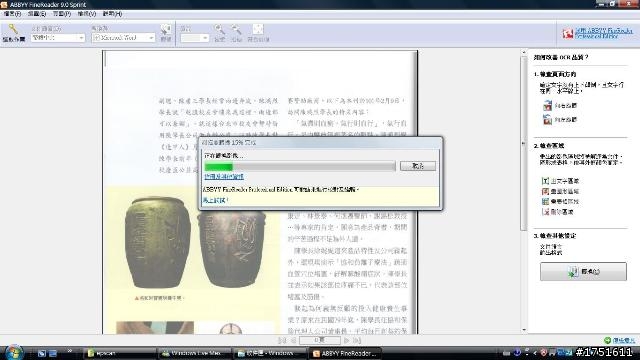Go to previous page arrow
640x360 pixels.
pyautogui.click(x=293, y=340)
